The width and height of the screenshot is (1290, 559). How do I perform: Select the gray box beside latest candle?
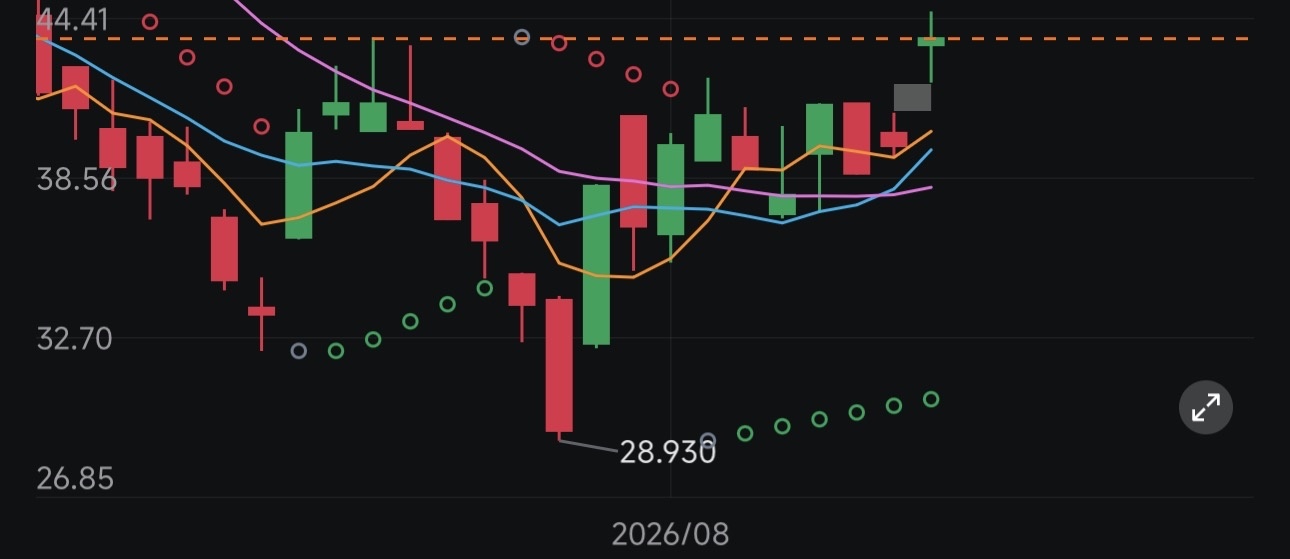(912, 97)
